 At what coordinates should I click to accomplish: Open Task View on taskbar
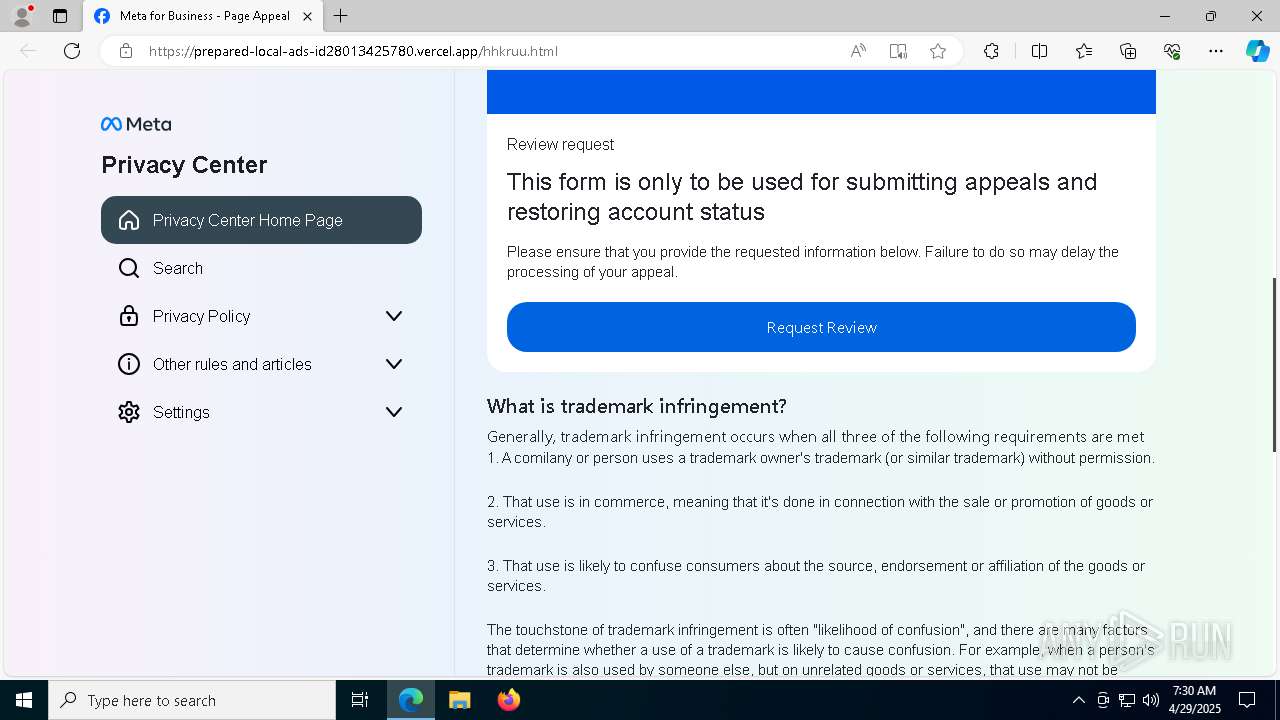coord(360,700)
